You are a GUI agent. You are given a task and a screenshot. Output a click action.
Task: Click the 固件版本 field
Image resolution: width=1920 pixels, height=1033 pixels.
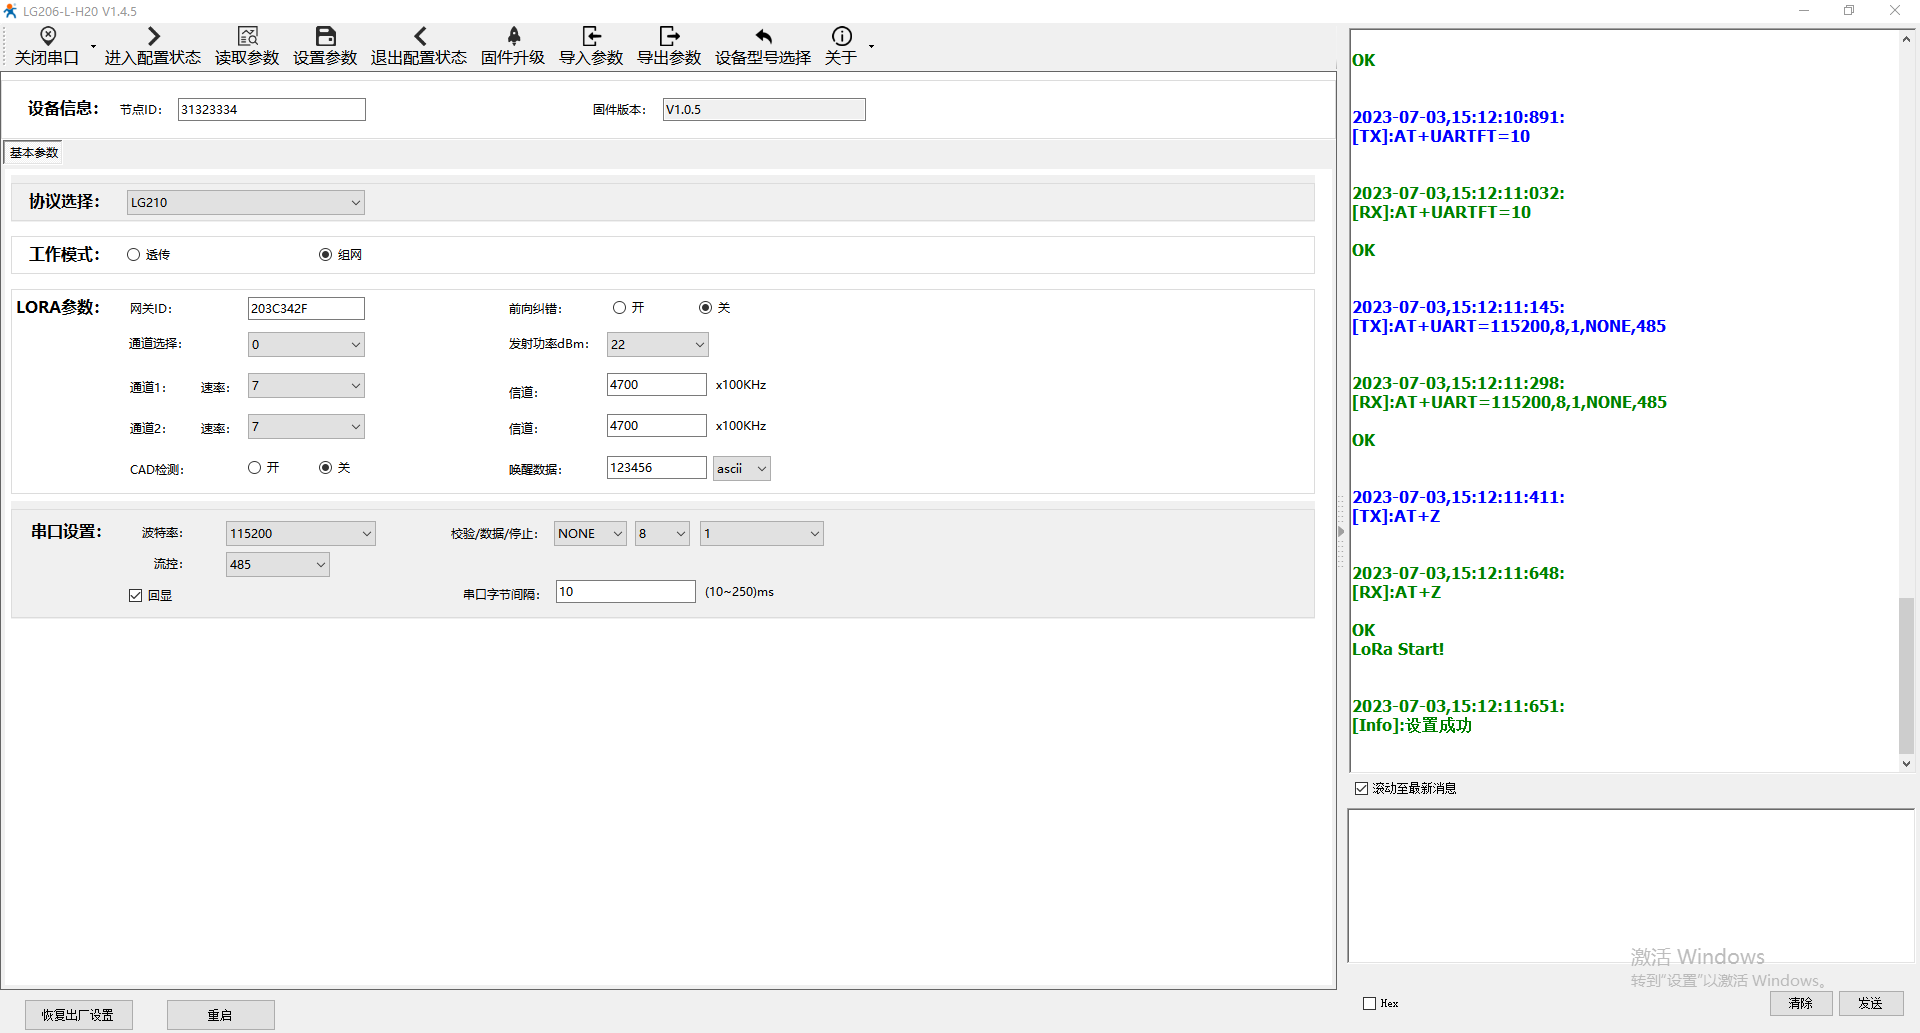(764, 110)
